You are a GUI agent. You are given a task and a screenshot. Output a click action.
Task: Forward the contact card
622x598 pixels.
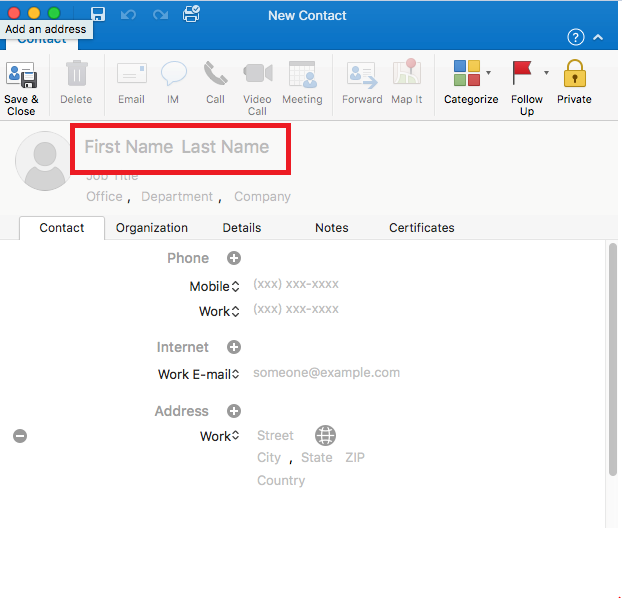tap(362, 75)
